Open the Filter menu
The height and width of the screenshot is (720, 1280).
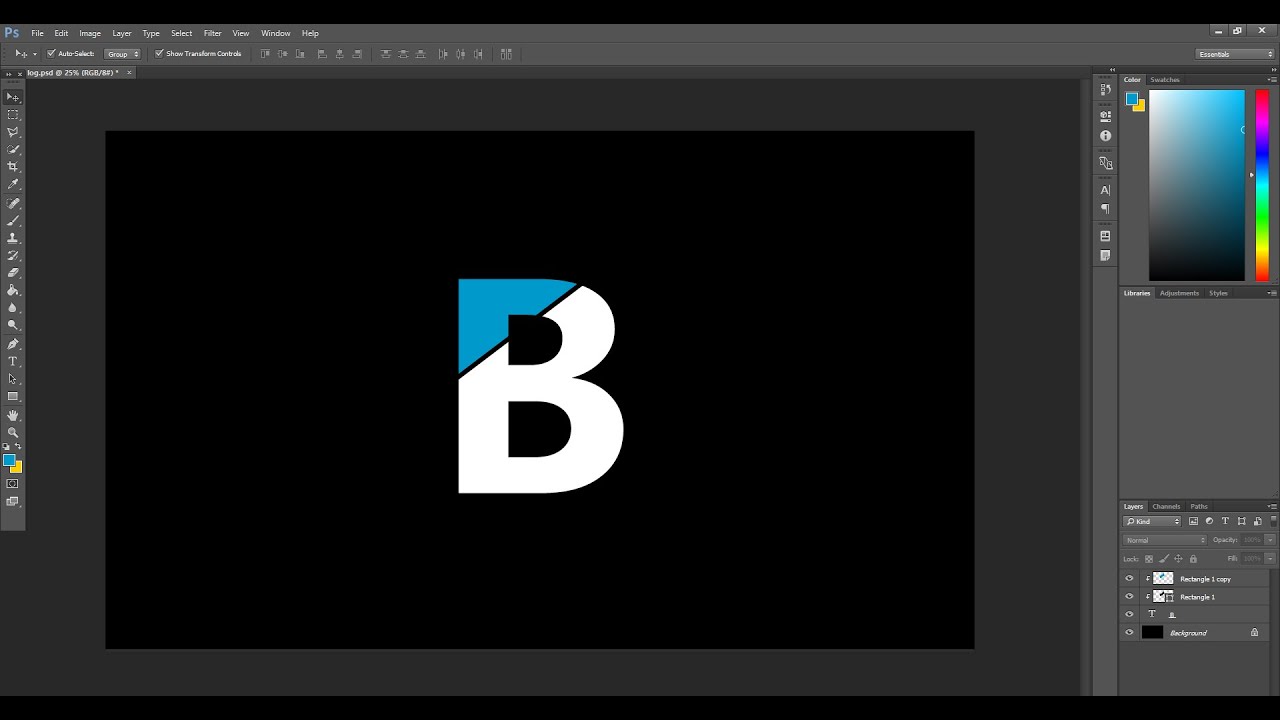pyautogui.click(x=213, y=33)
